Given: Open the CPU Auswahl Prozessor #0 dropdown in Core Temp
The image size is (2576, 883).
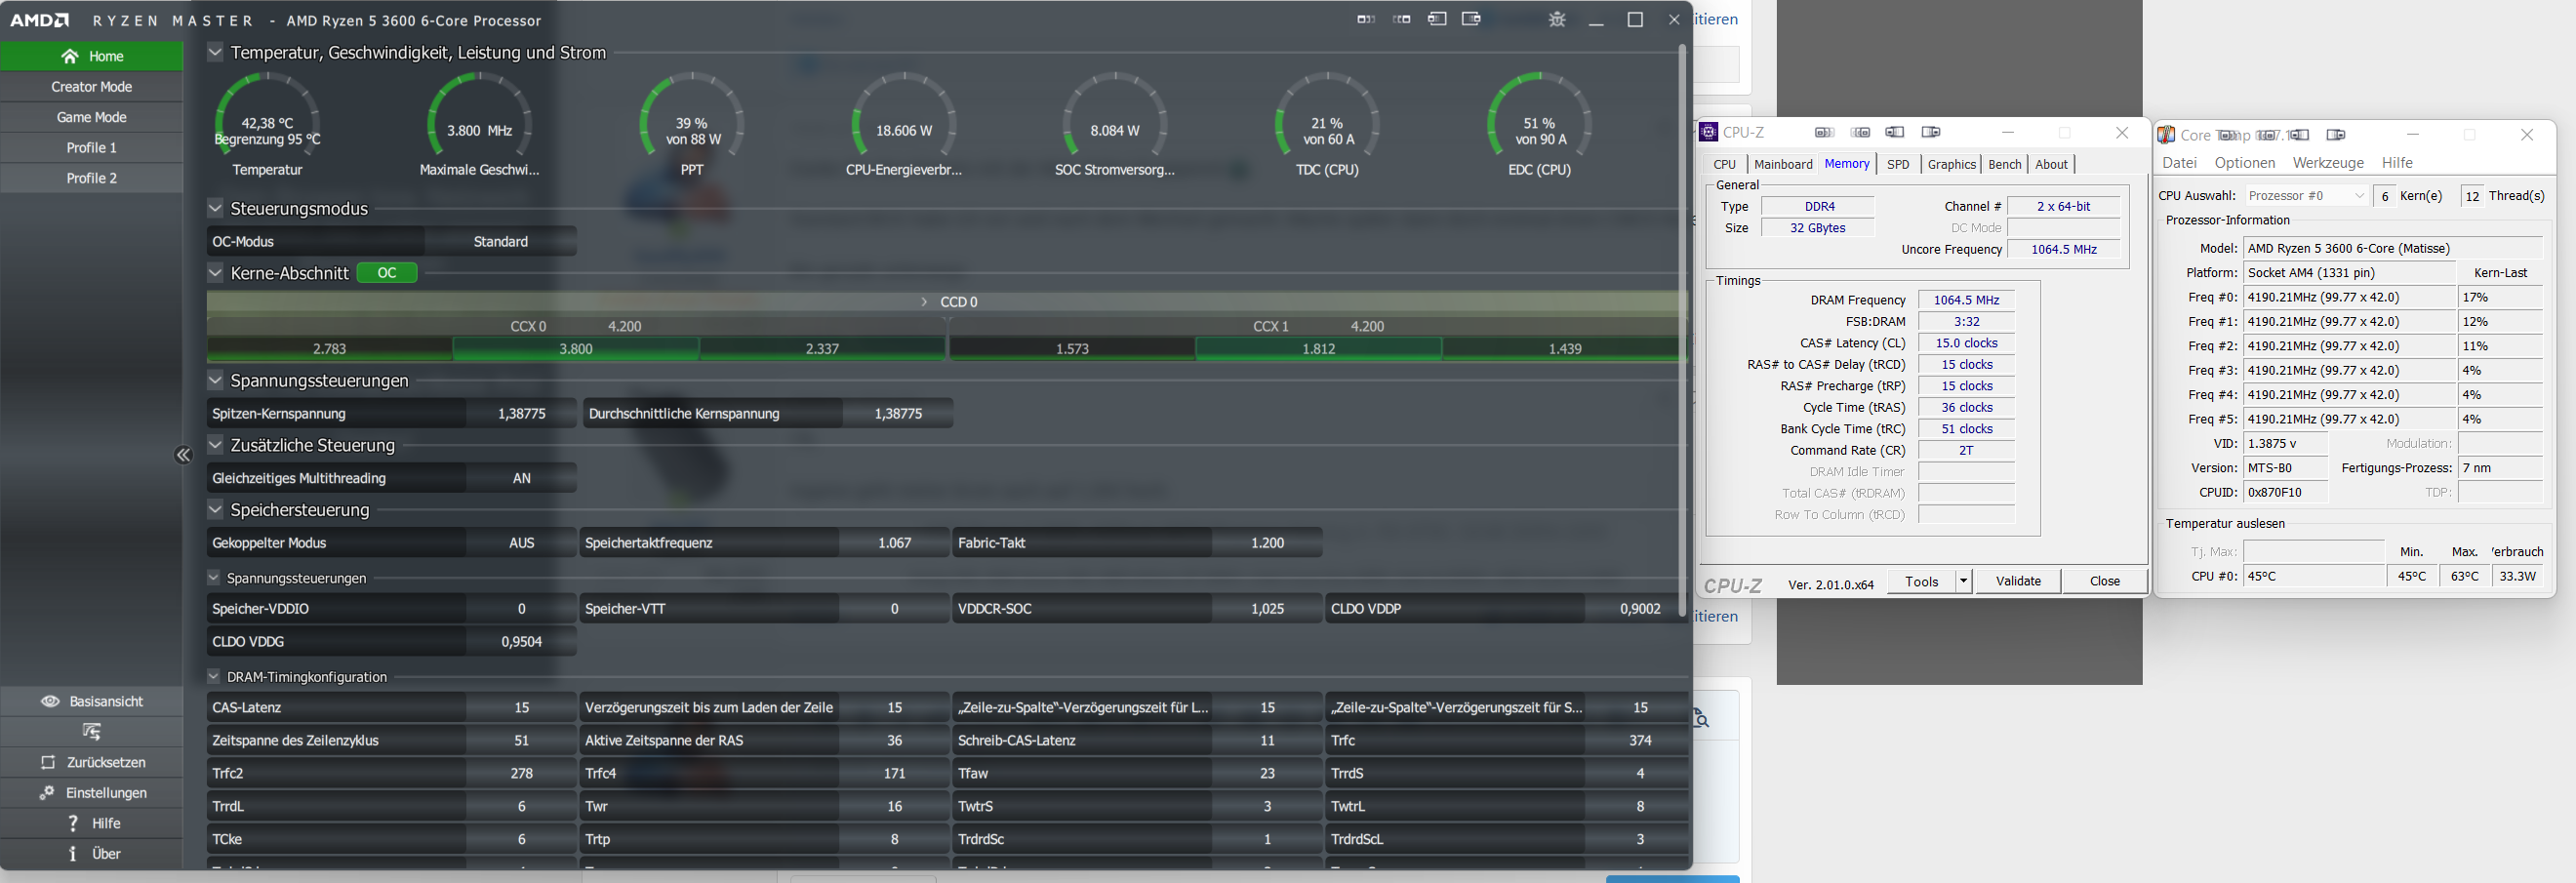Looking at the screenshot, I should click(2305, 196).
